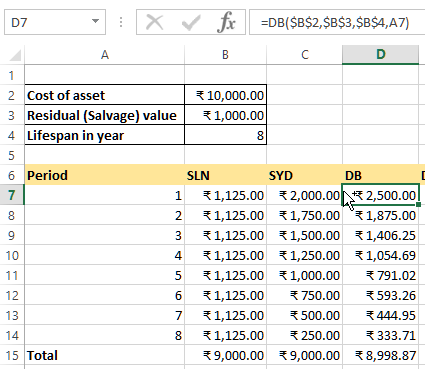This screenshot has width=425, height=369.
Task: Select the lifespan value 8 in column B
Action: 225,135
